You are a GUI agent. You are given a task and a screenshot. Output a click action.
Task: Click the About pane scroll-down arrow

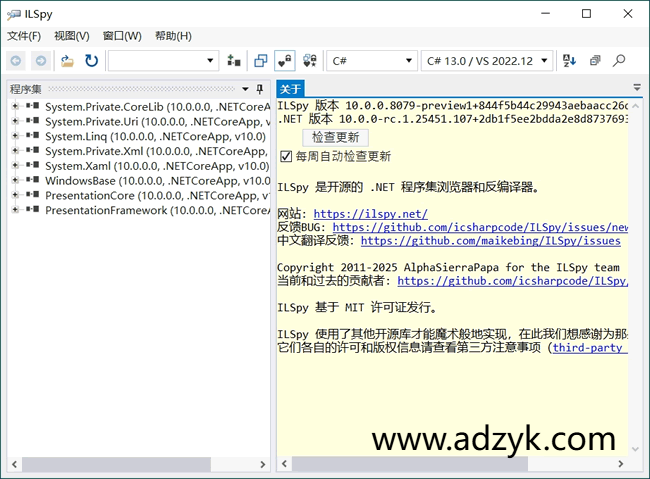point(635,449)
